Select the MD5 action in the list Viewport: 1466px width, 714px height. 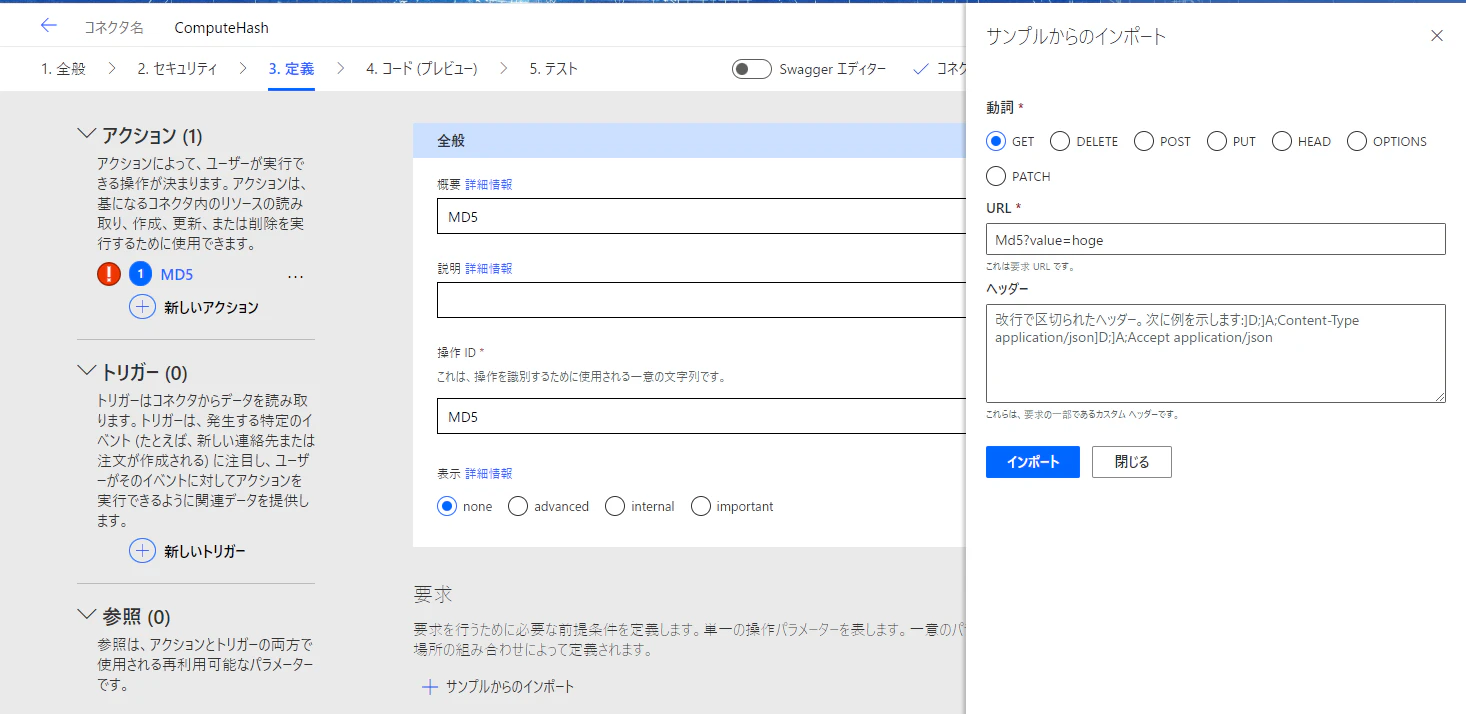pyautogui.click(x=177, y=274)
